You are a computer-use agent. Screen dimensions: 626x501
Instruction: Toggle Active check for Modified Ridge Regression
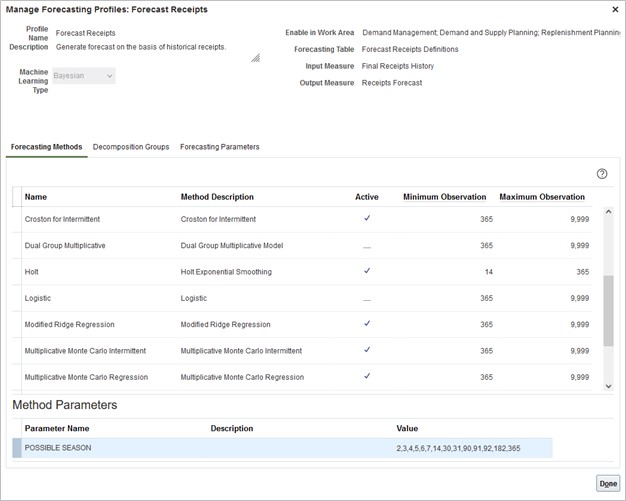point(367,323)
